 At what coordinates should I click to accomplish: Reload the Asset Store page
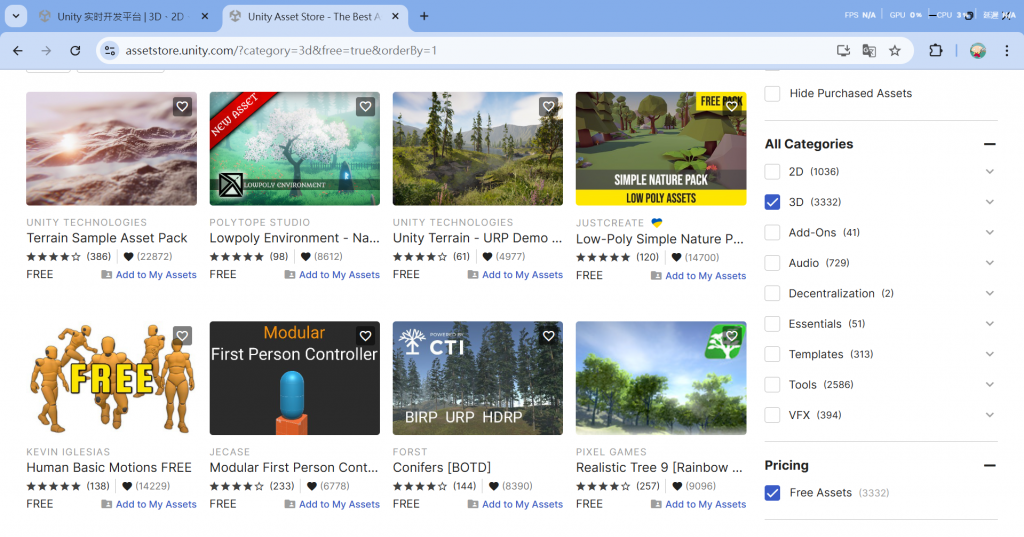tap(75, 50)
